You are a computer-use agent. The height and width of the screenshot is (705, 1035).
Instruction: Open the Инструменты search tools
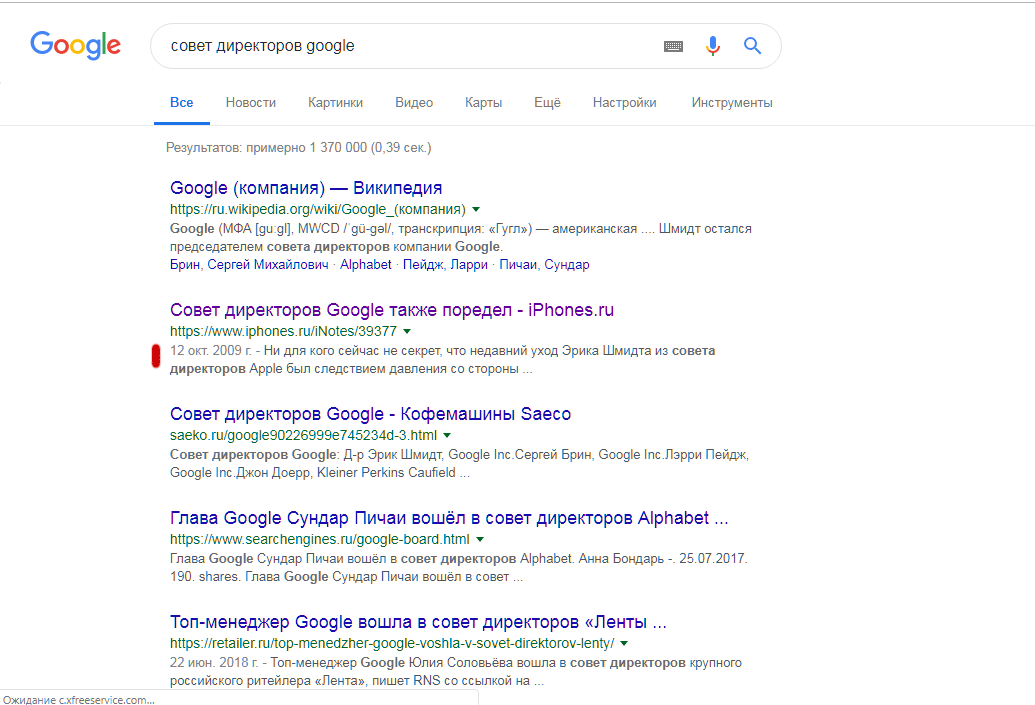(732, 102)
